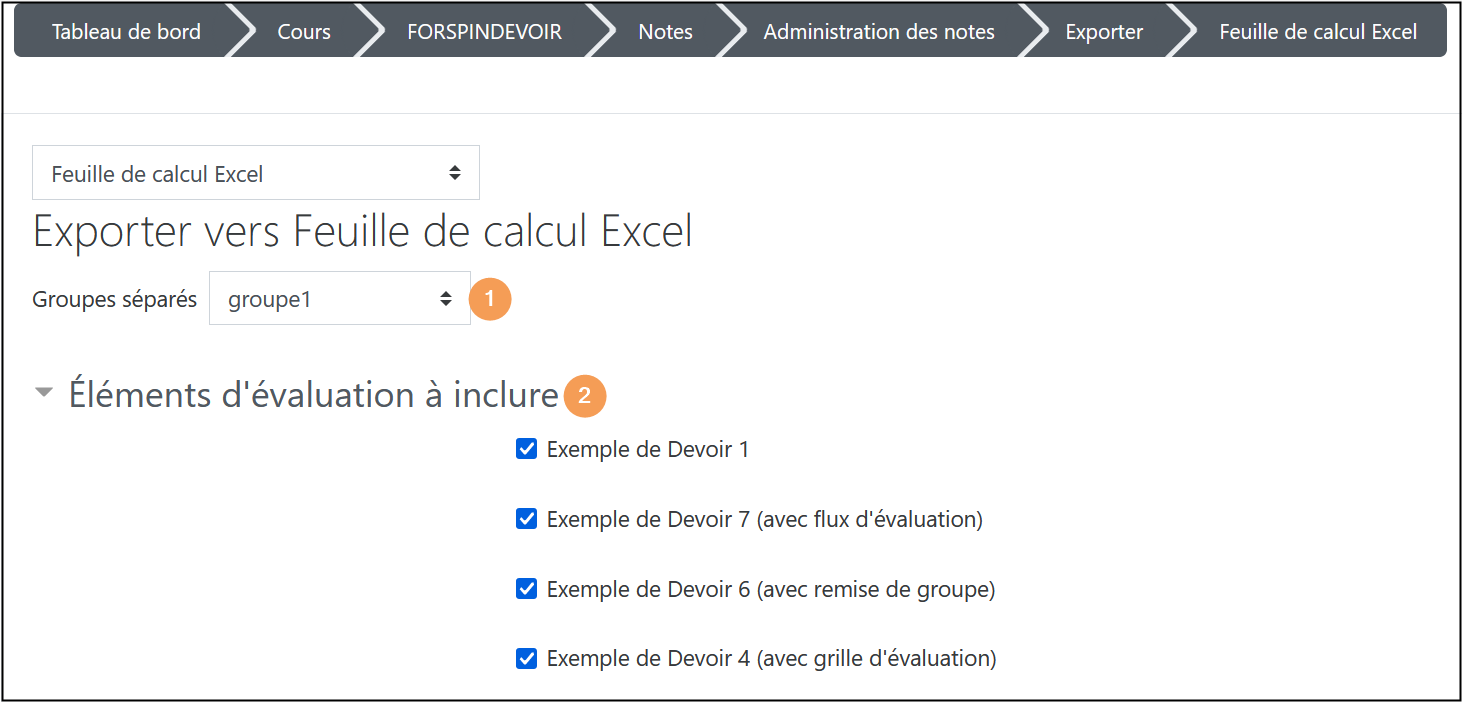Click the orange number 1 badge

click(x=490, y=299)
